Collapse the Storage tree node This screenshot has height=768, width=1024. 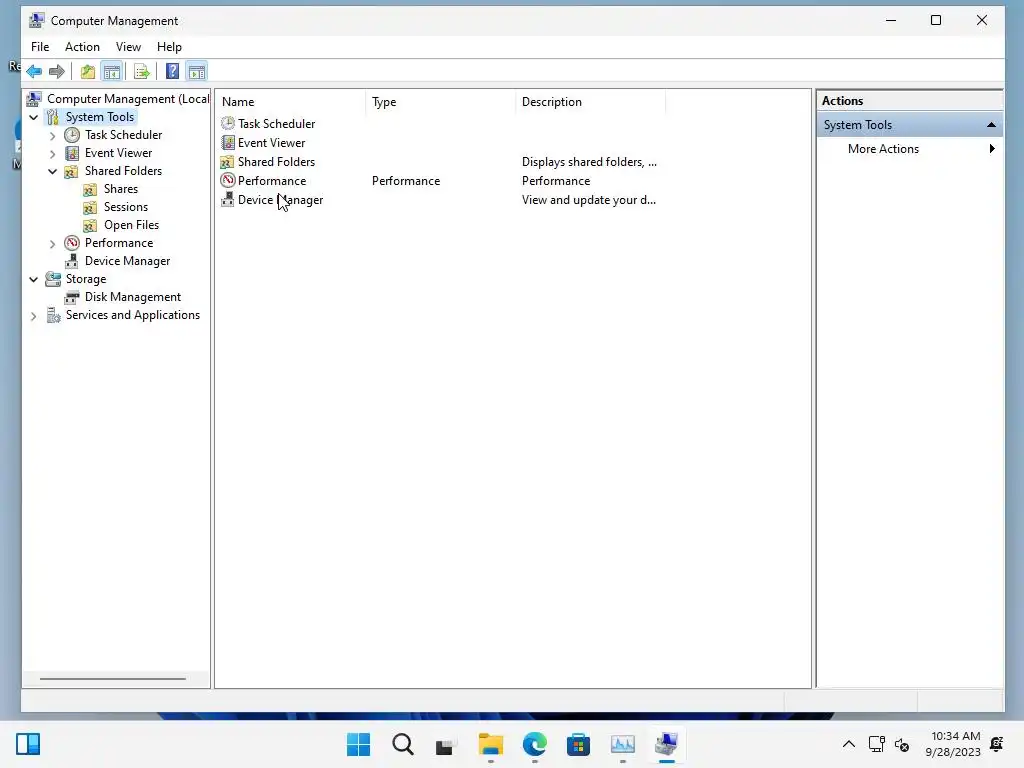33,279
